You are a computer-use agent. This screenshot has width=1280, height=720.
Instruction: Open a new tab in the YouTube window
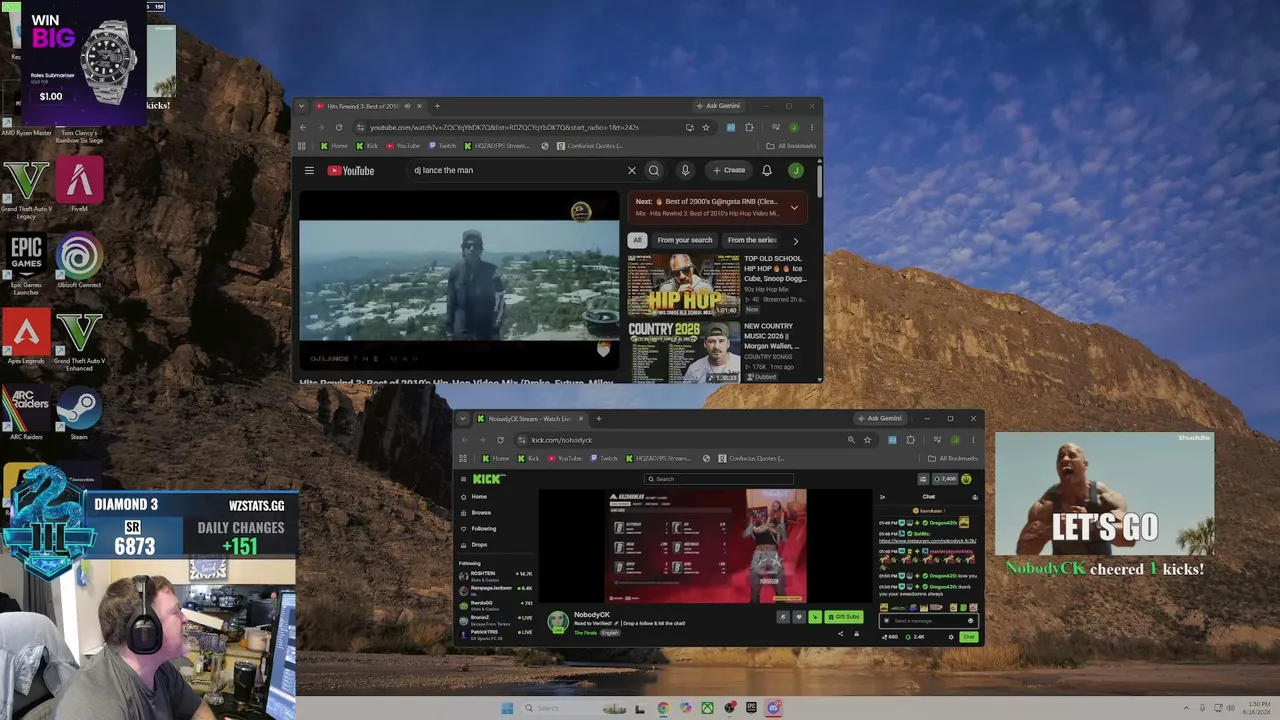(x=437, y=106)
